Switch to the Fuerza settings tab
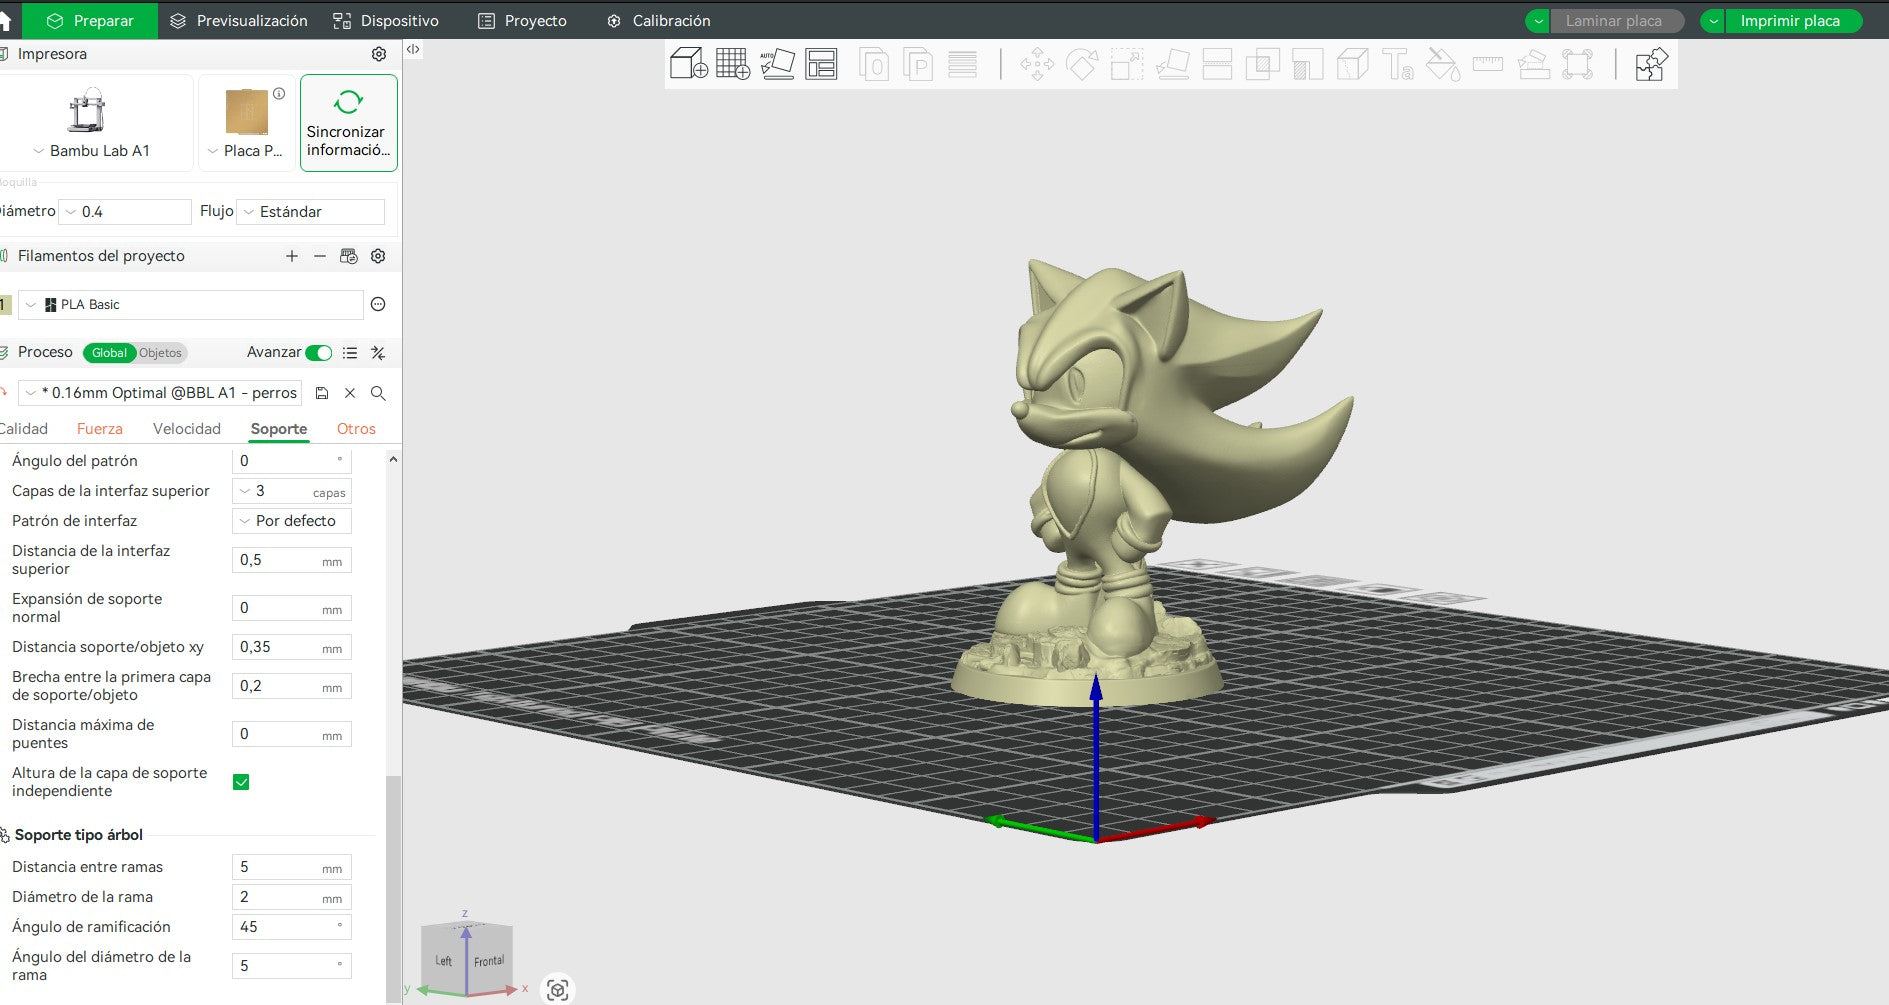Screen dimensions: 1889x1005 (100, 429)
